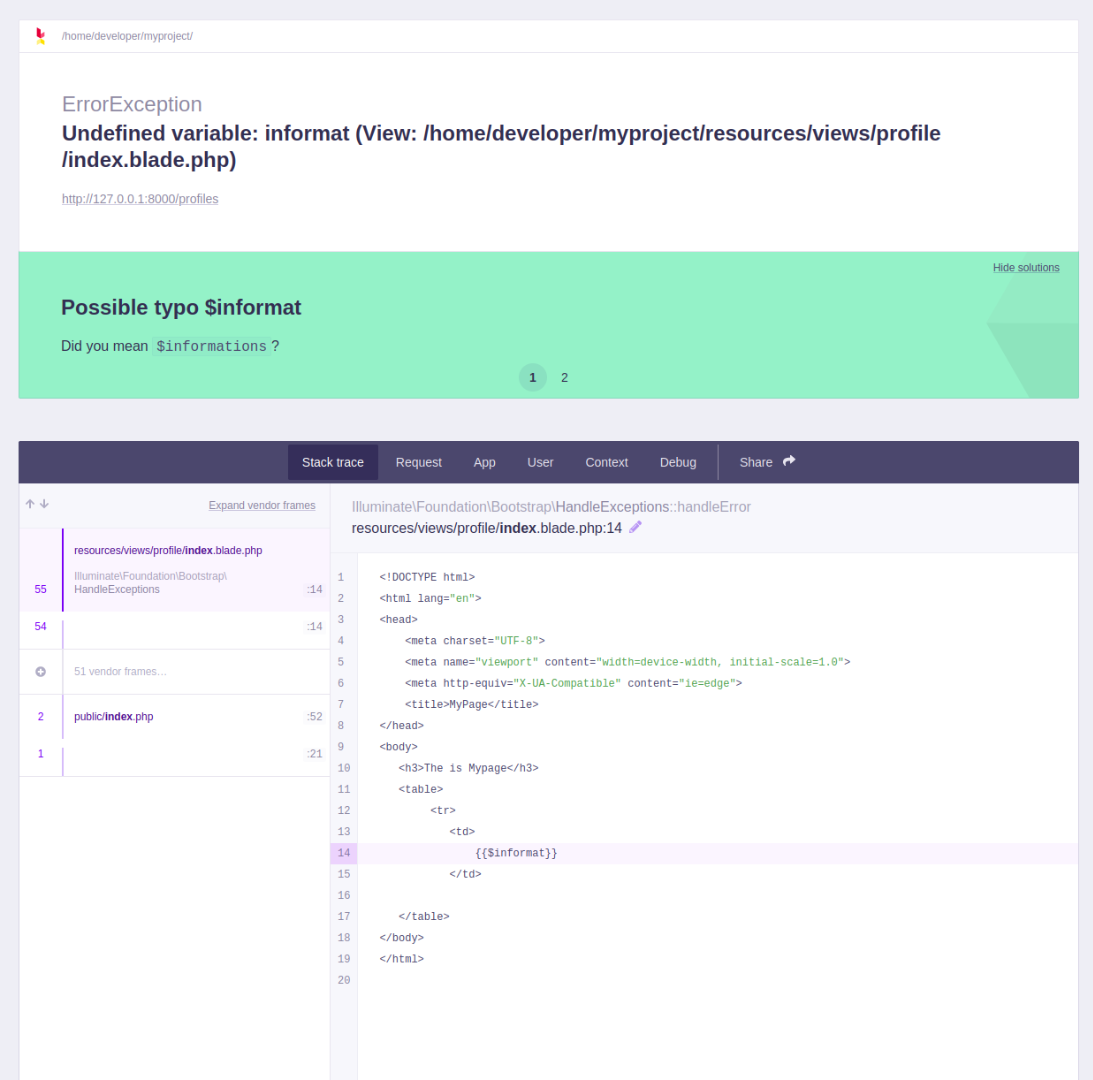1093x1080 pixels.
Task: Click the share arrow icon
Action: click(789, 461)
